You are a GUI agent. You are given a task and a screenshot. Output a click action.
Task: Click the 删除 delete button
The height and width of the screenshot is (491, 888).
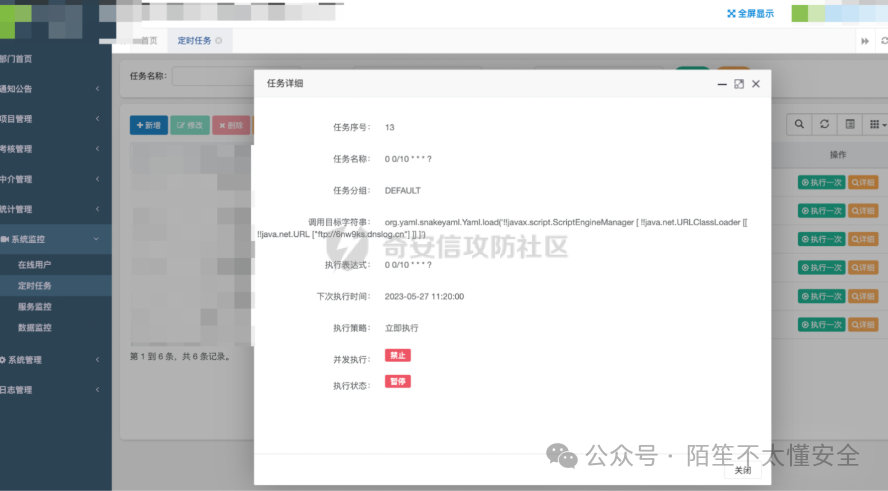coord(231,125)
